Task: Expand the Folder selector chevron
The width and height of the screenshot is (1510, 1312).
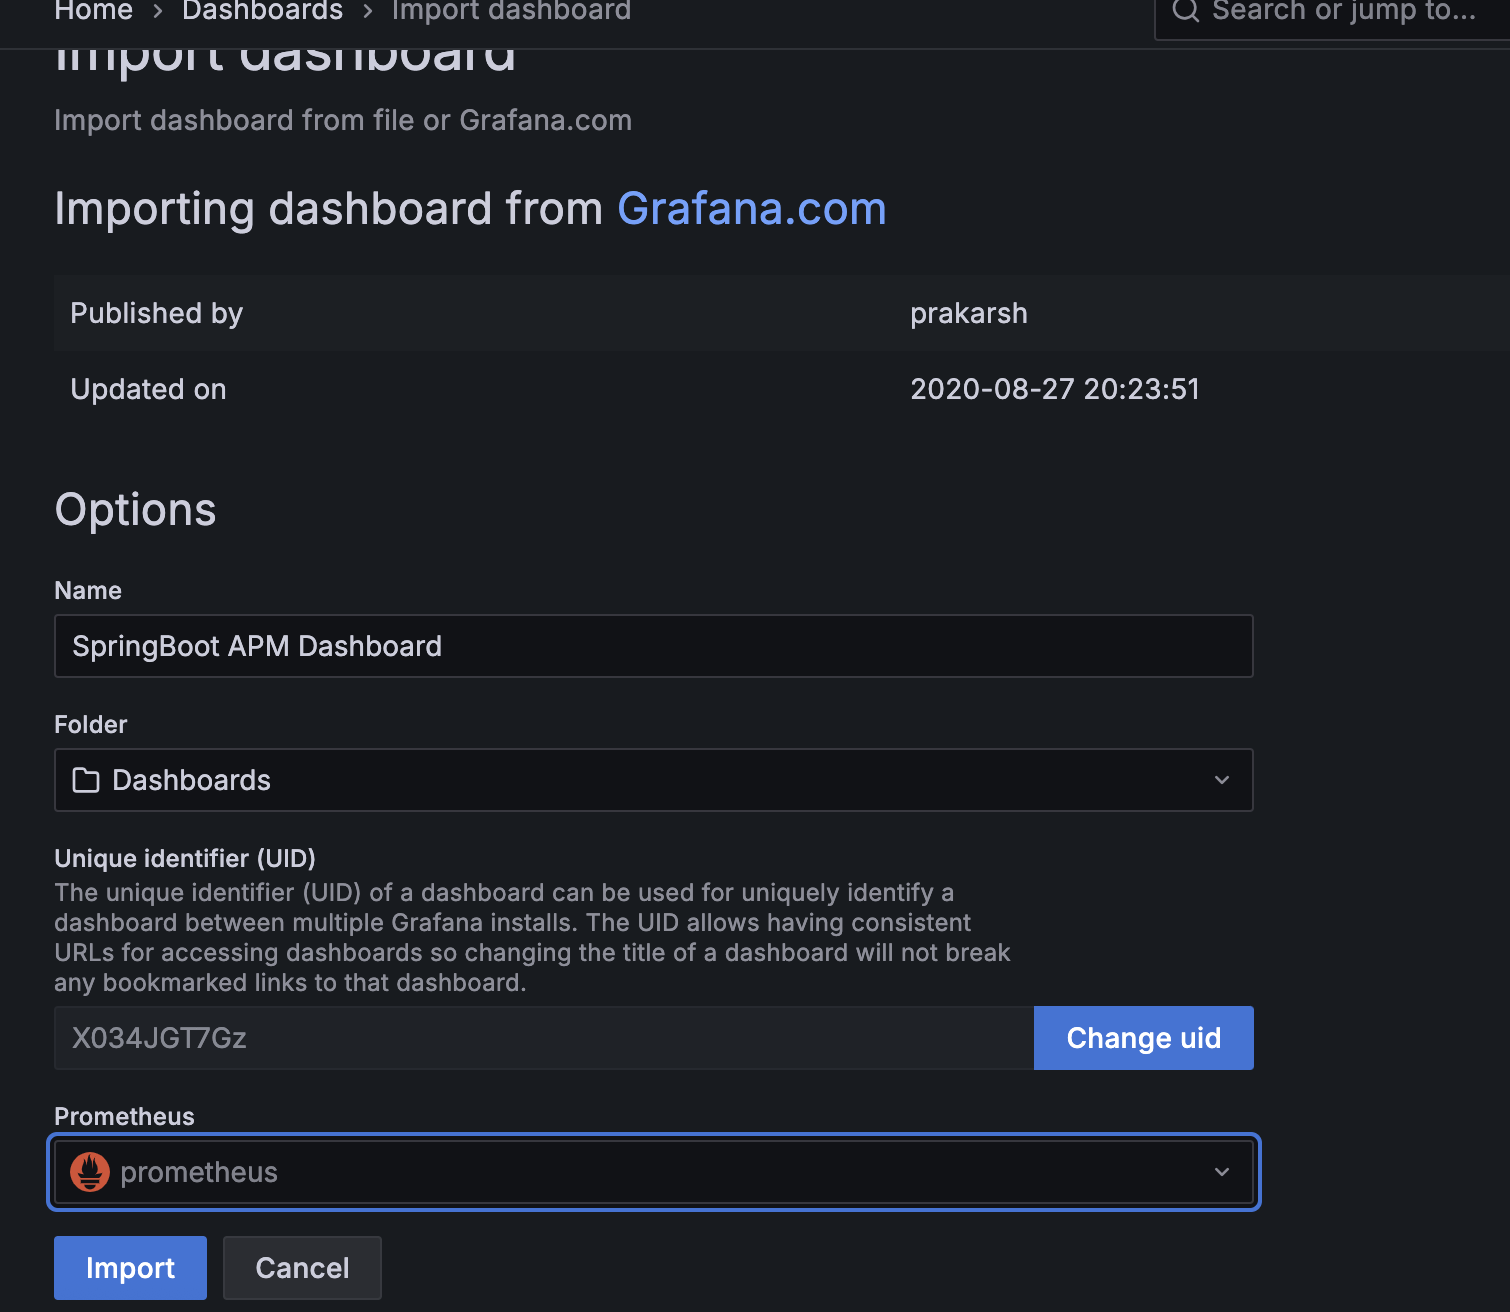Action: click(x=1221, y=780)
